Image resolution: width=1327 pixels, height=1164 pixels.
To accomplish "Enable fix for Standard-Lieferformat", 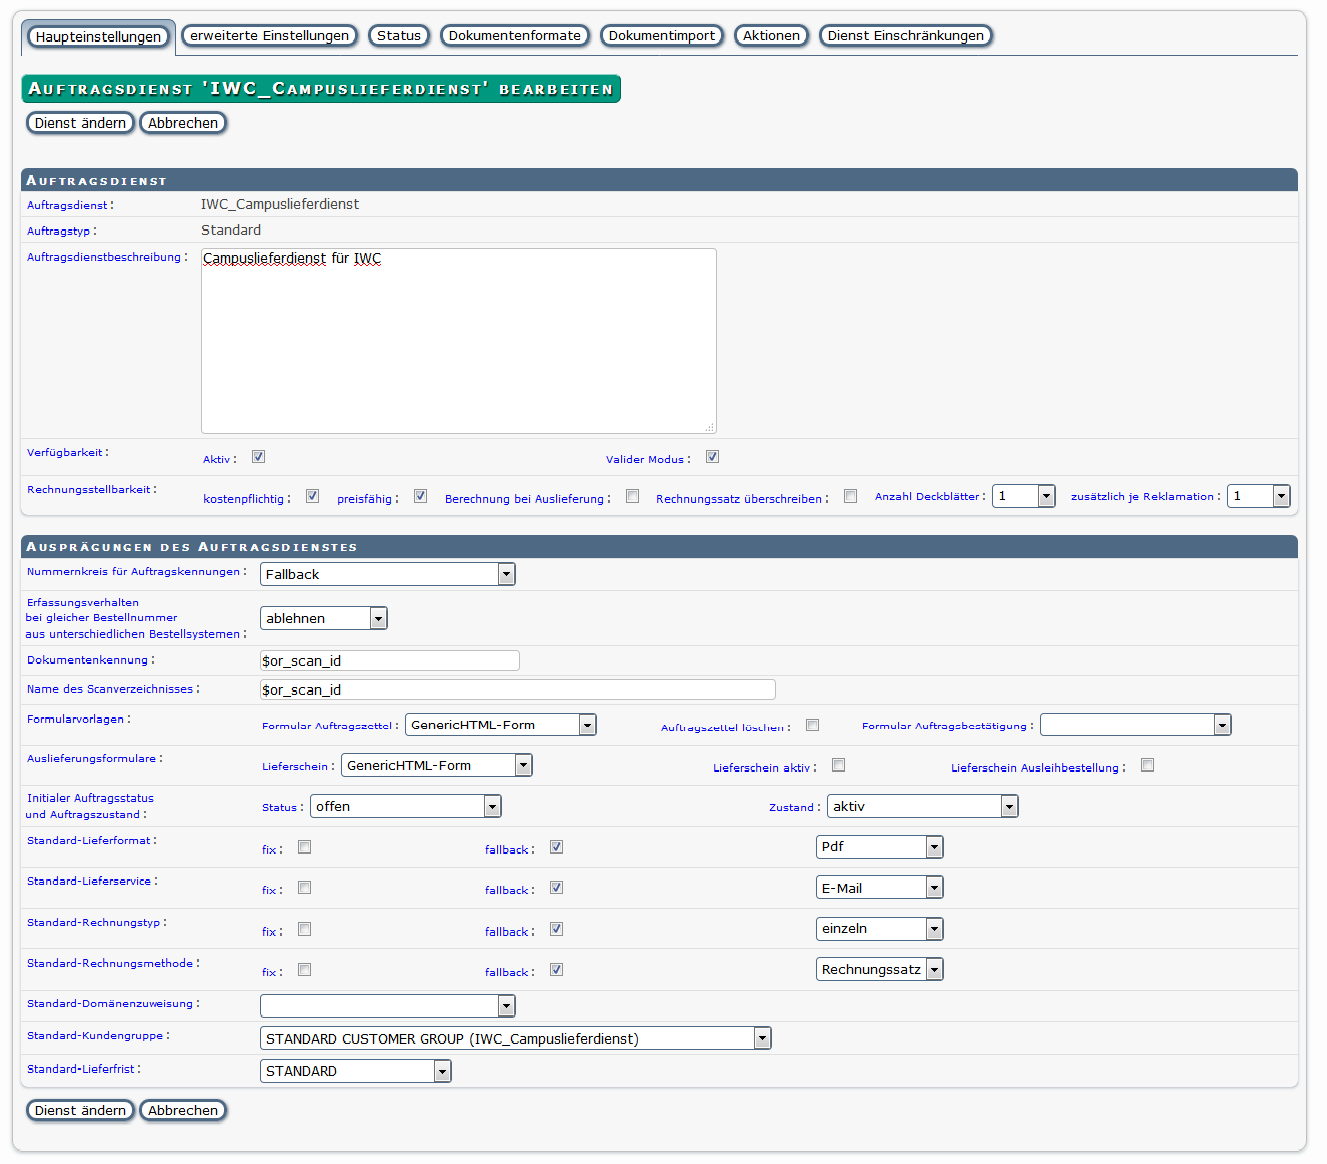I will (304, 847).
